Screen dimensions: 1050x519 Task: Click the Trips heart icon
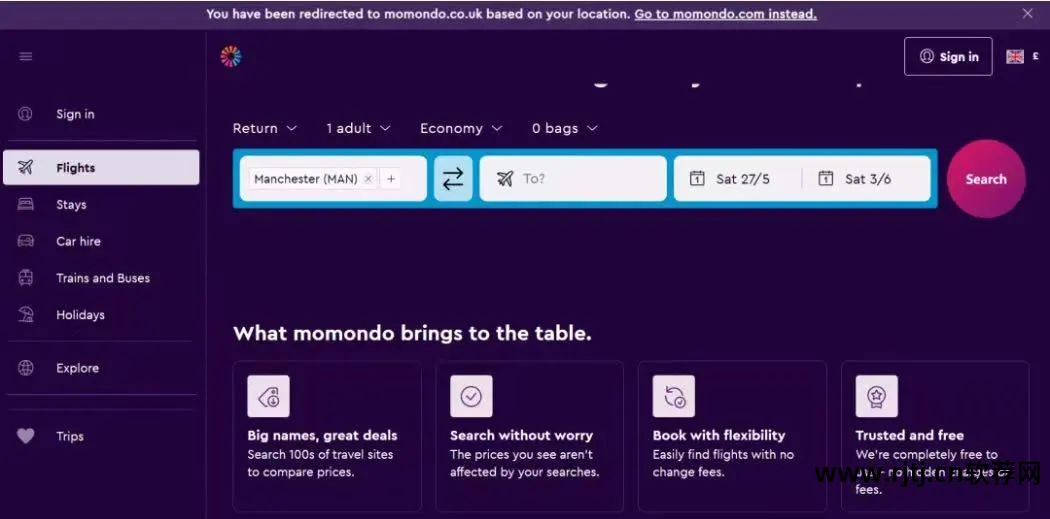[26, 436]
